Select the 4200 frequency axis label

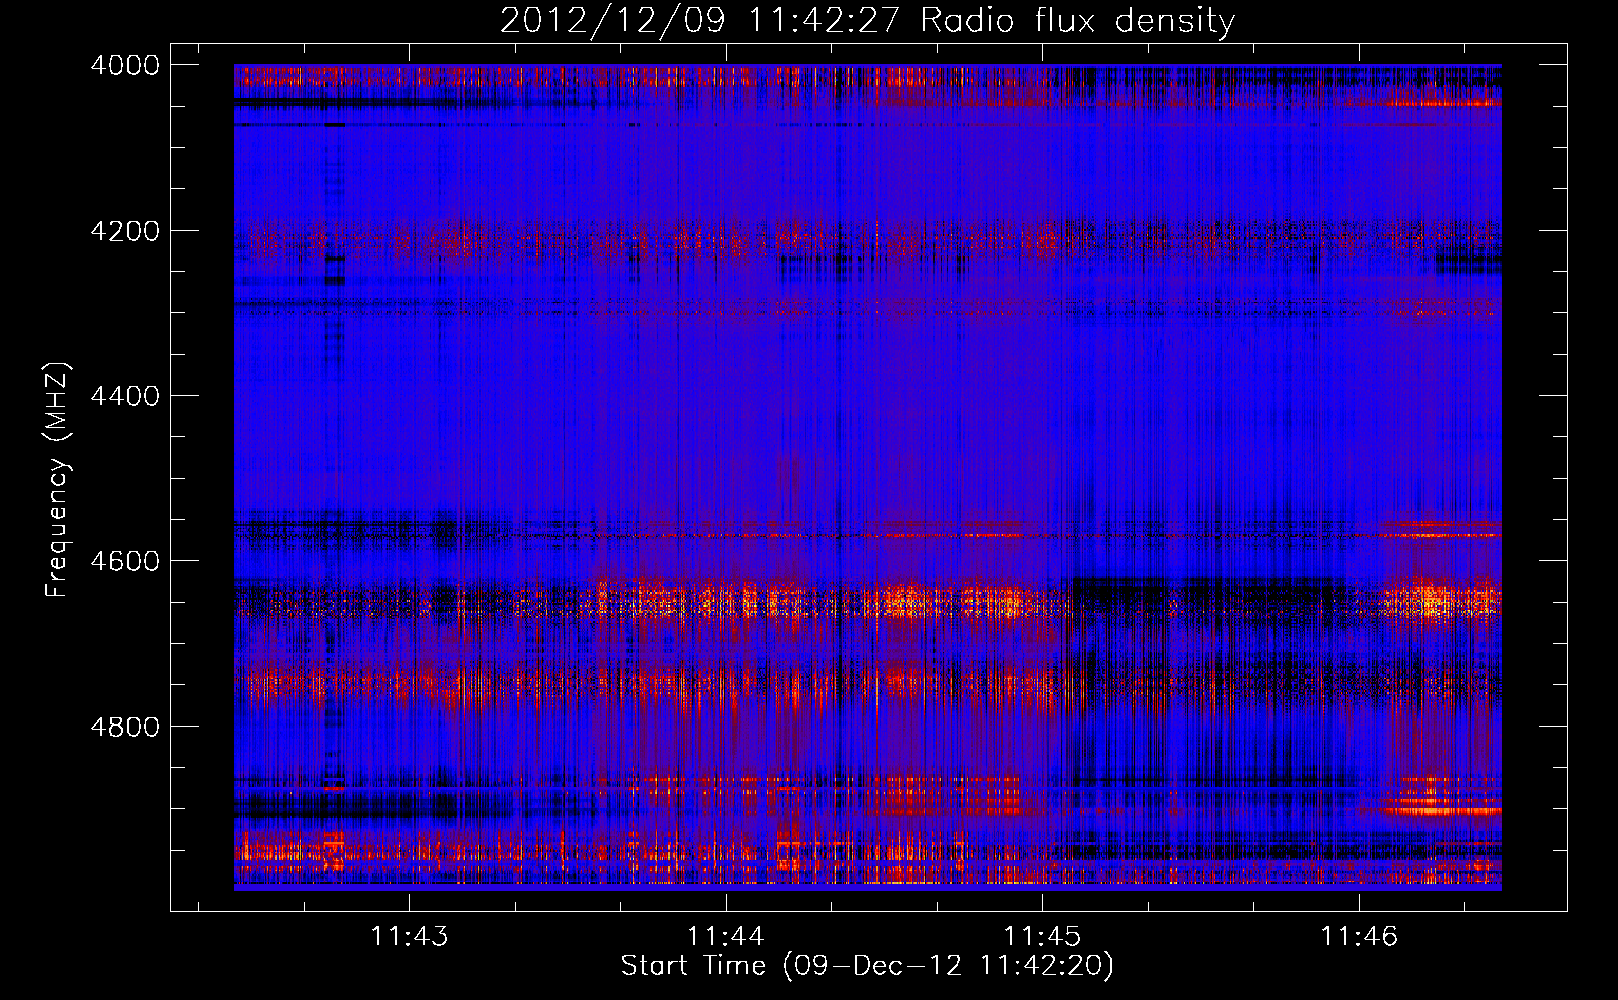tap(125, 231)
